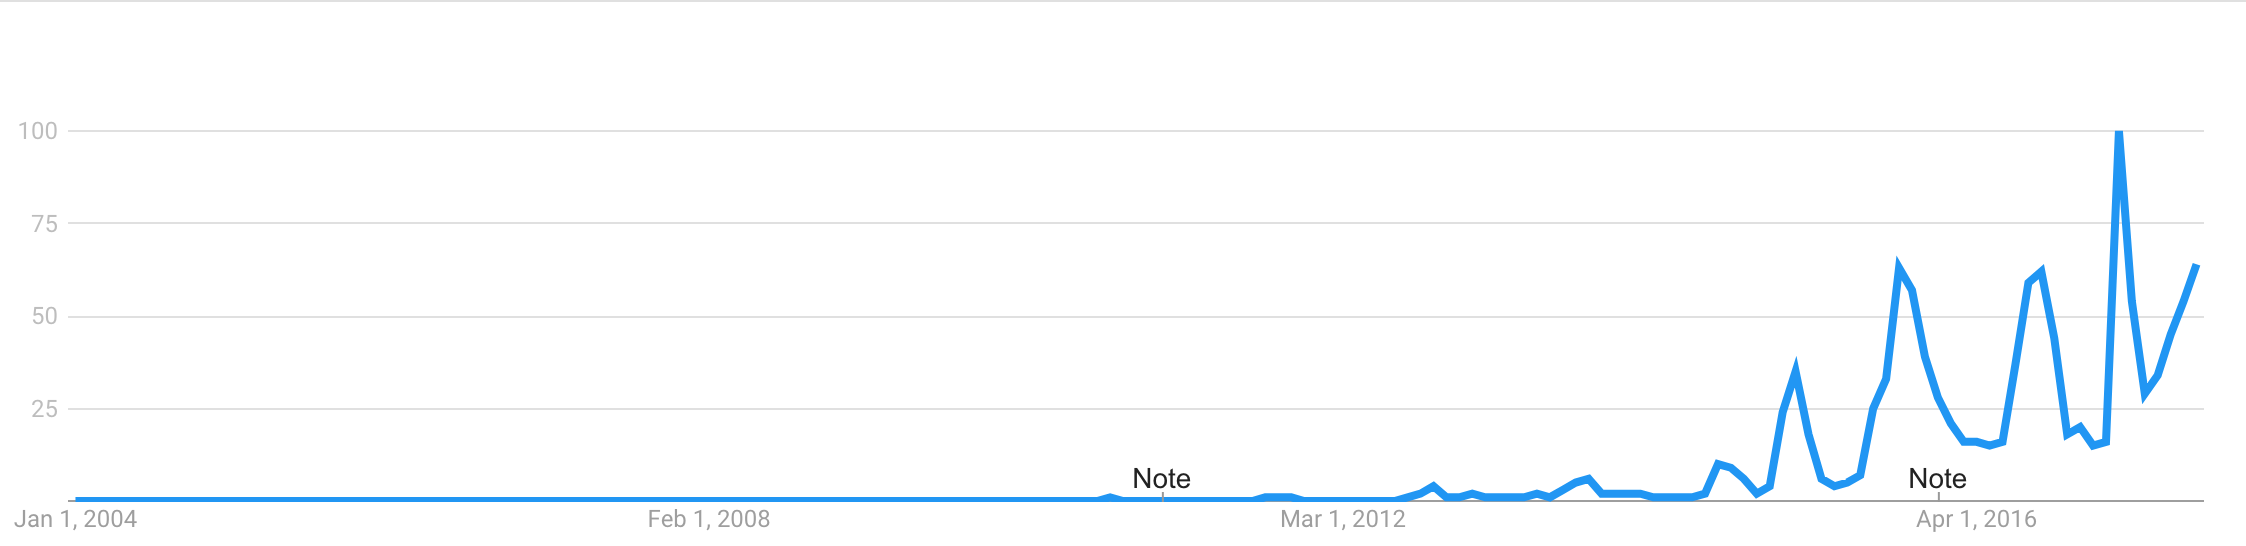The width and height of the screenshot is (2246, 546).
Task: Click the 75 value on vertical axis
Action: pyautogui.click(x=45, y=224)
